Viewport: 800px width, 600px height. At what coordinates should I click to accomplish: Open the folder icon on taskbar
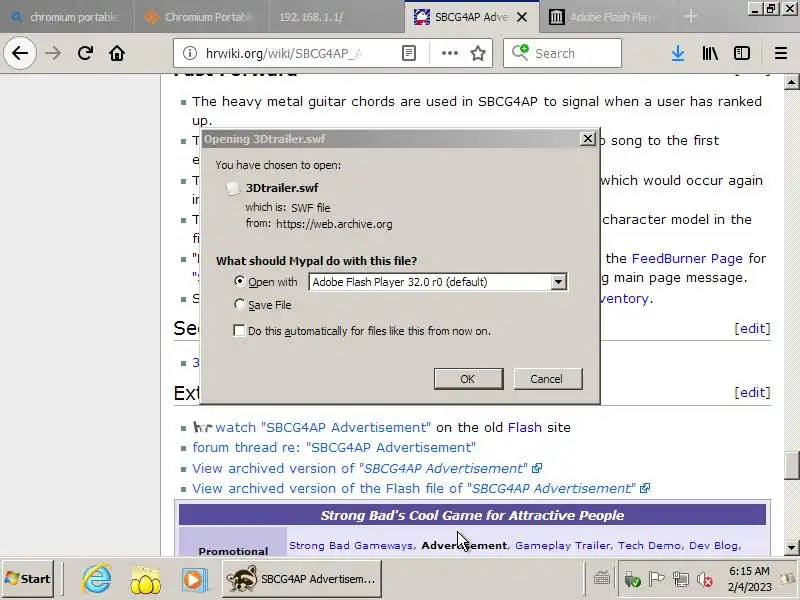pos(145,580)
